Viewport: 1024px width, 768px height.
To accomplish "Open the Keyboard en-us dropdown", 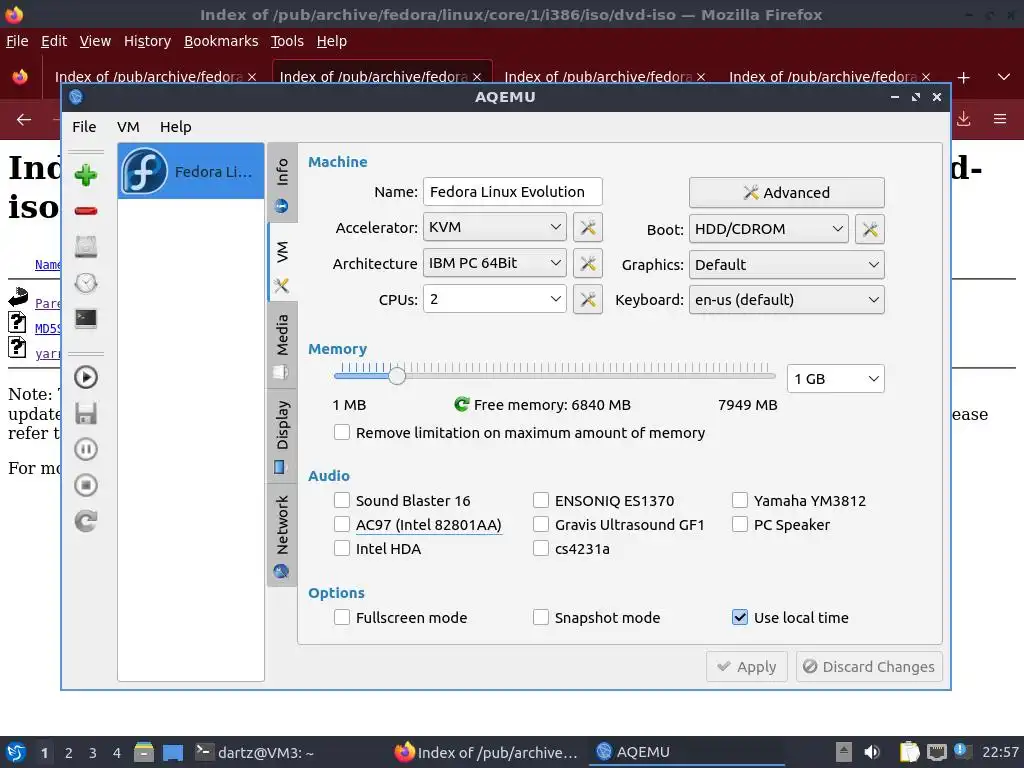I will 787,300.
